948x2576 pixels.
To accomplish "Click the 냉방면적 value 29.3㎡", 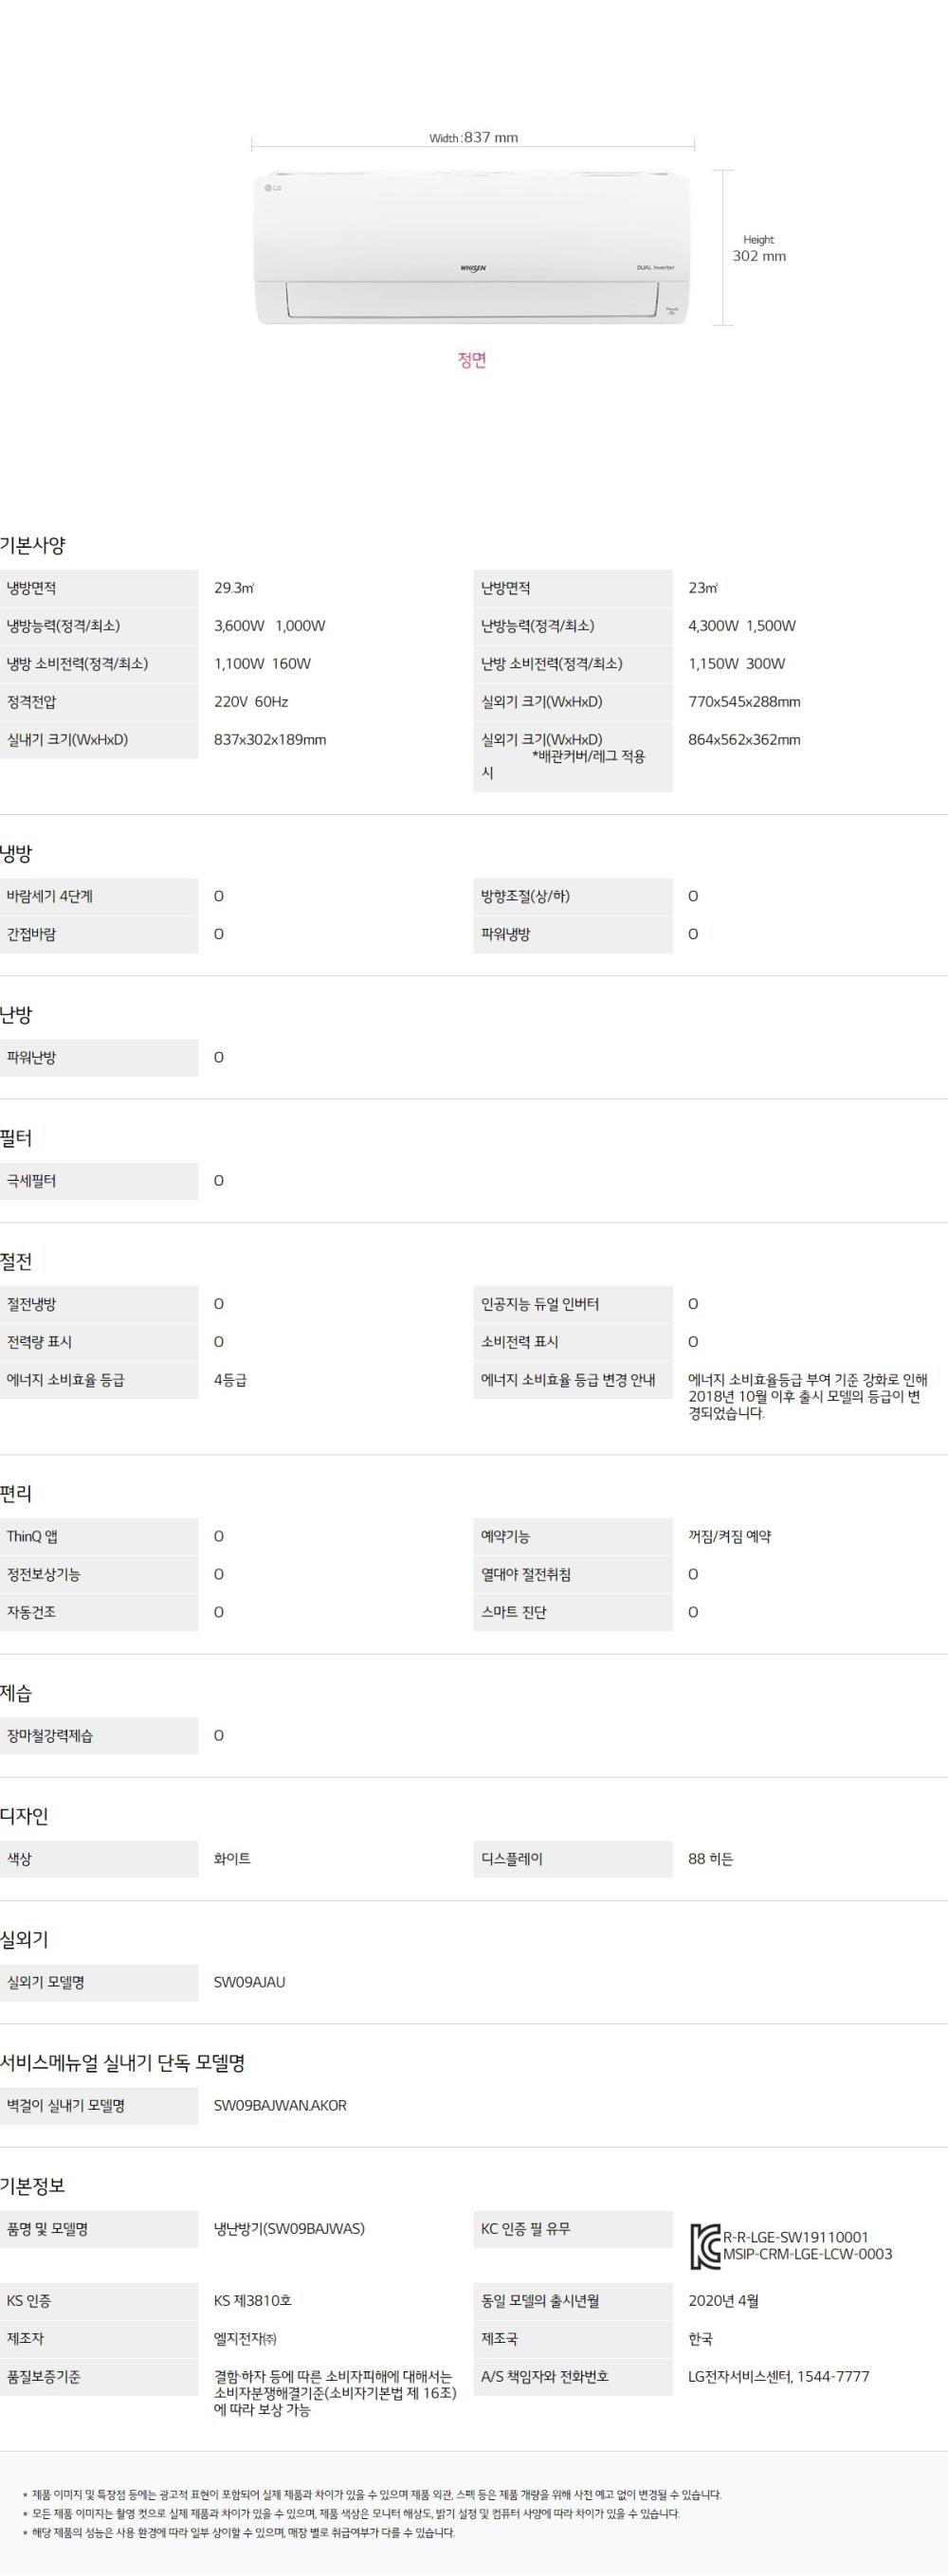I will click(234, 588).
